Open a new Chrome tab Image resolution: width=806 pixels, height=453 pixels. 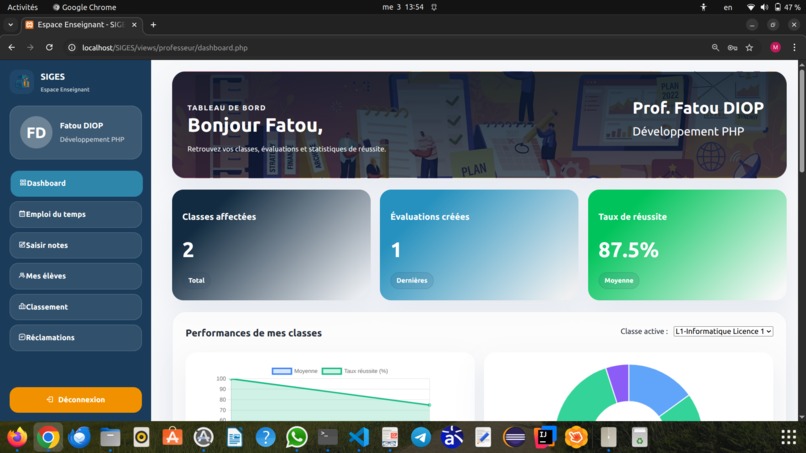point(153,25)
